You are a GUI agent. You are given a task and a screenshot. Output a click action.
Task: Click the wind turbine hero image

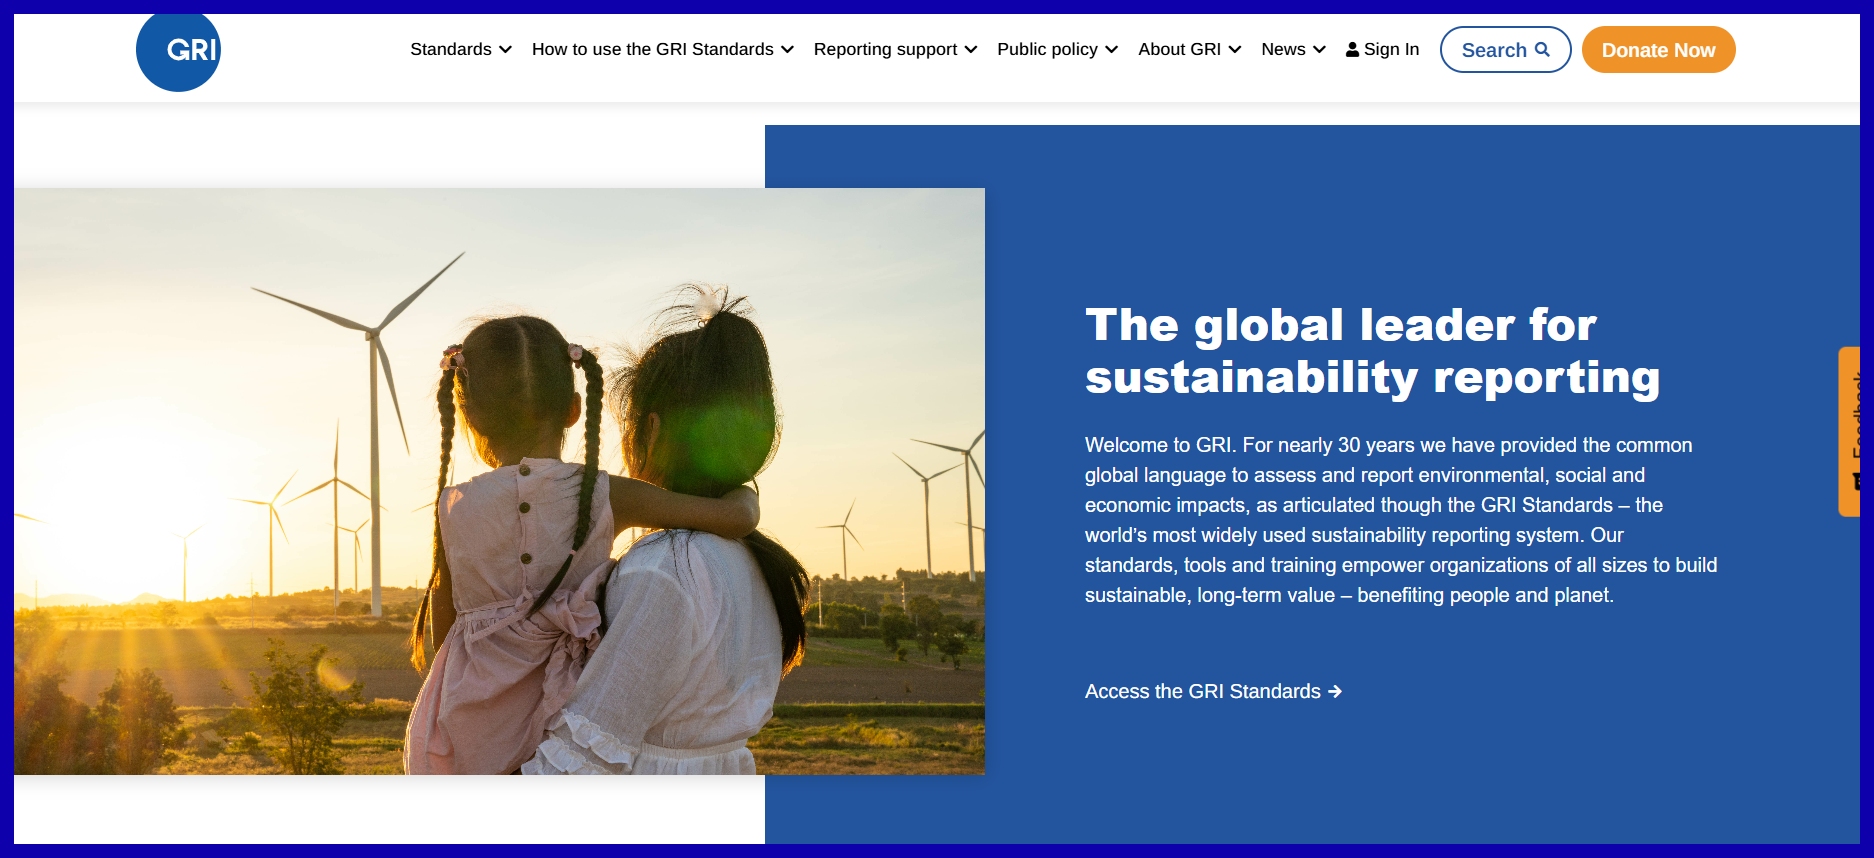(499, 481)
